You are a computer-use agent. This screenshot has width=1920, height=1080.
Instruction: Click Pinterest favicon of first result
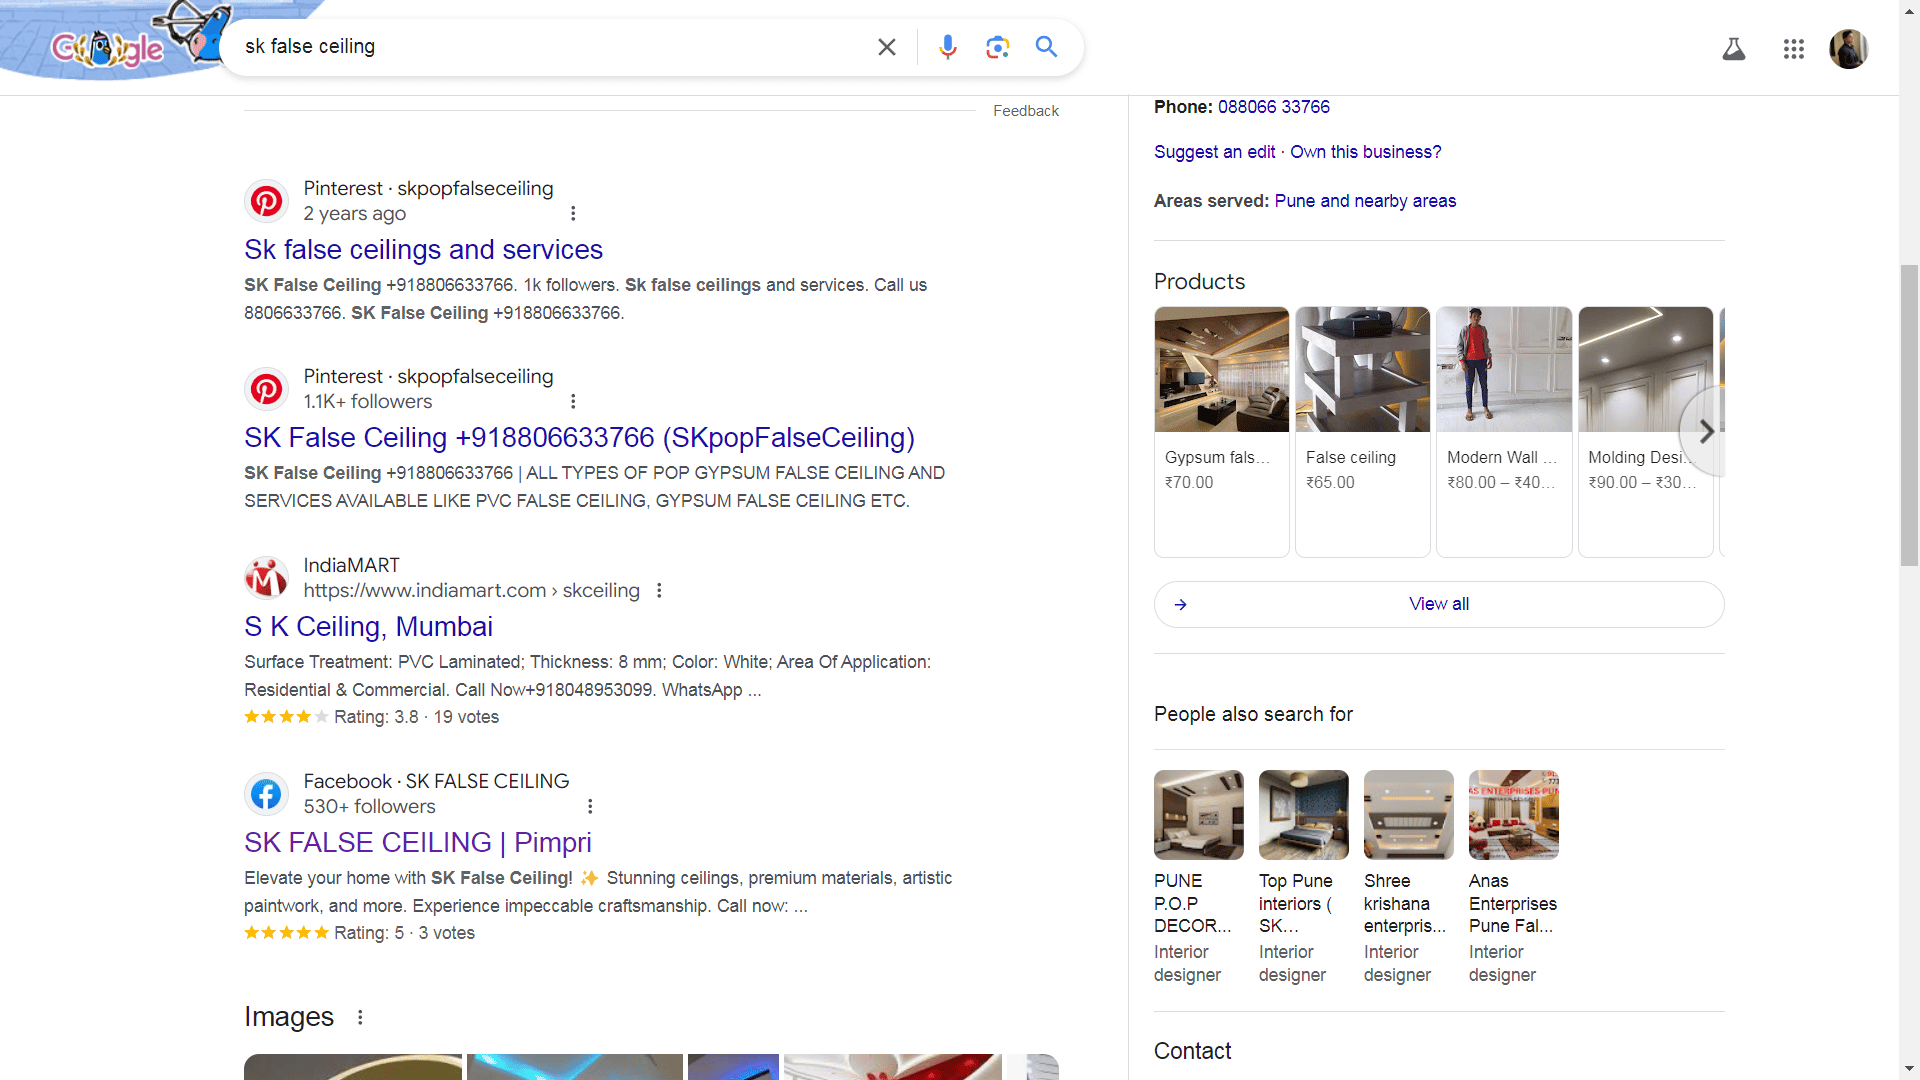pos(266,201)
